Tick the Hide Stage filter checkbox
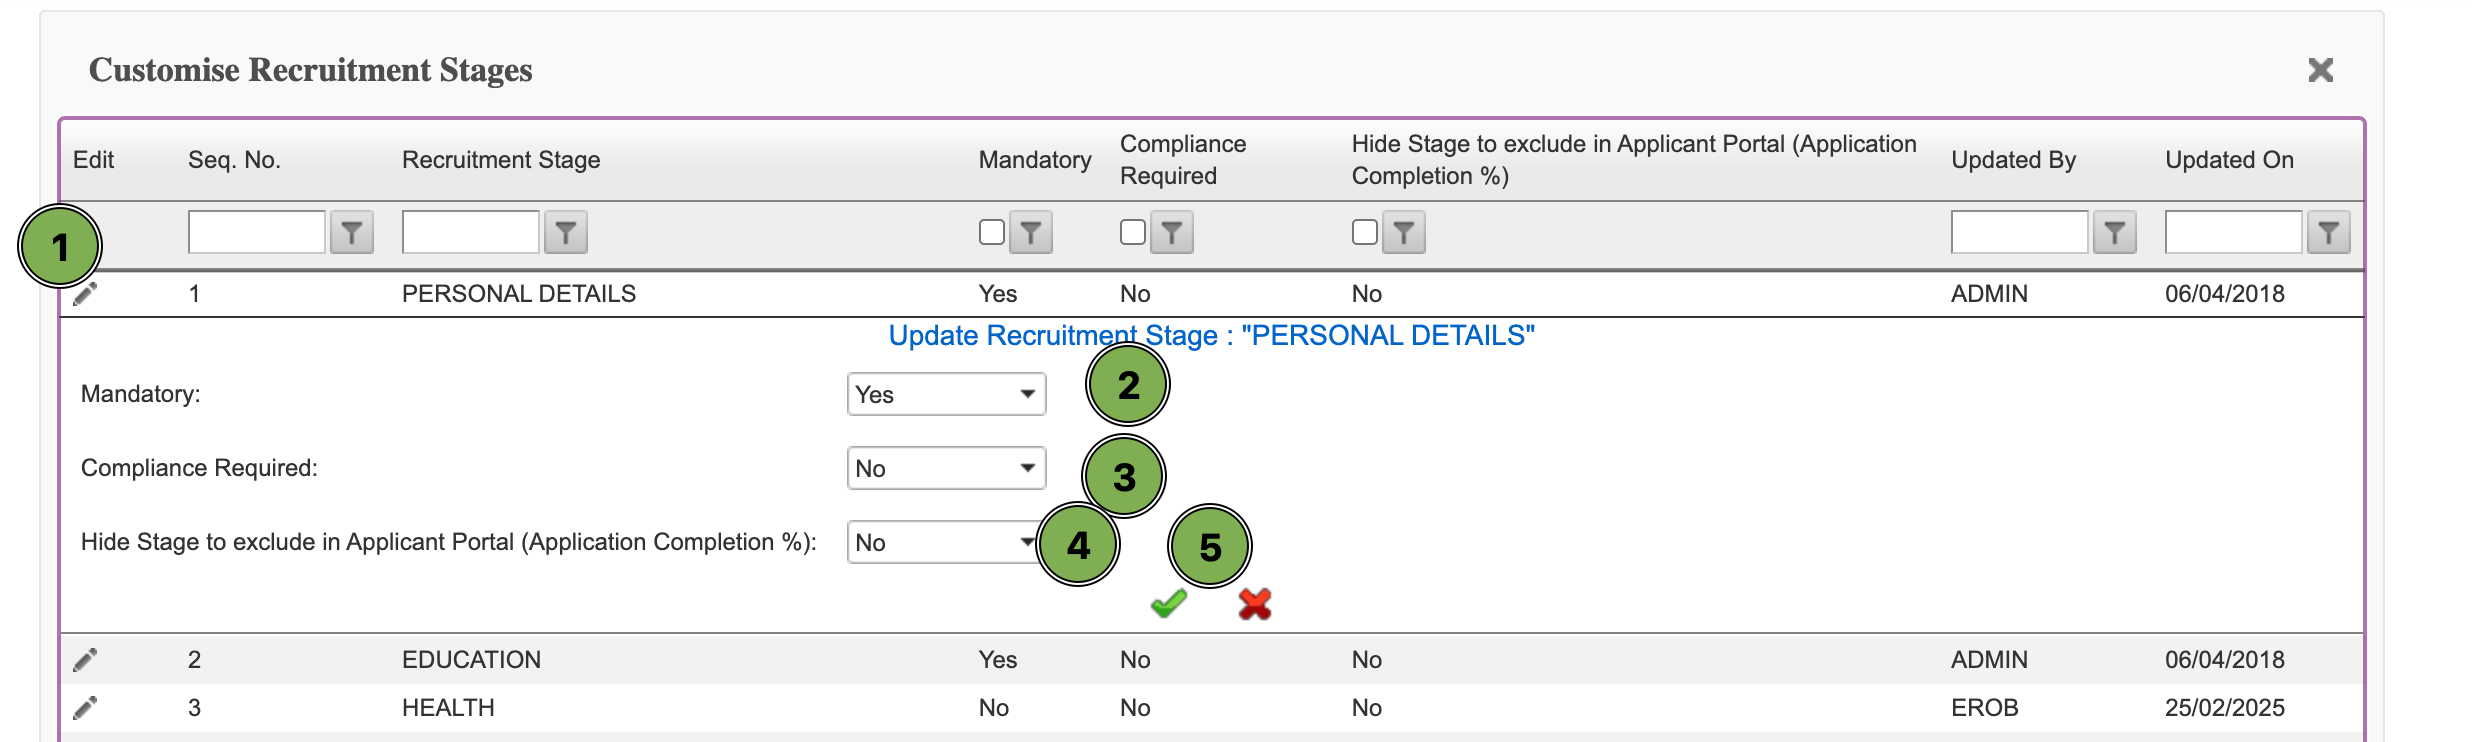 click(1365, 232)
